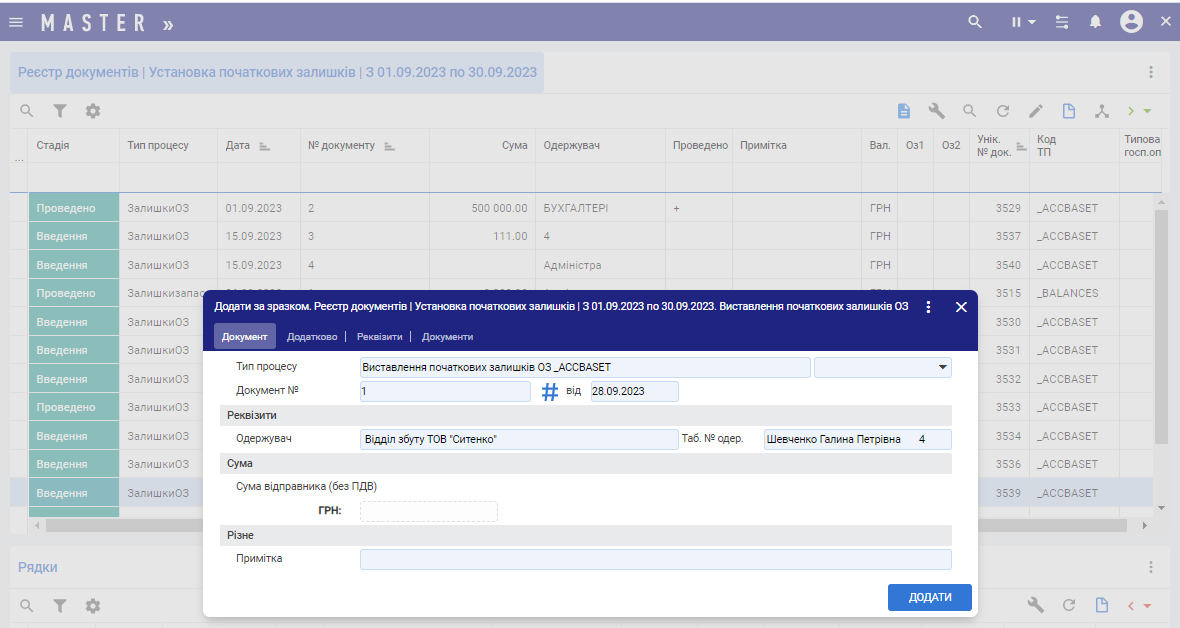
Task: Switch to the Додатково tab
Action: [312, 337]
